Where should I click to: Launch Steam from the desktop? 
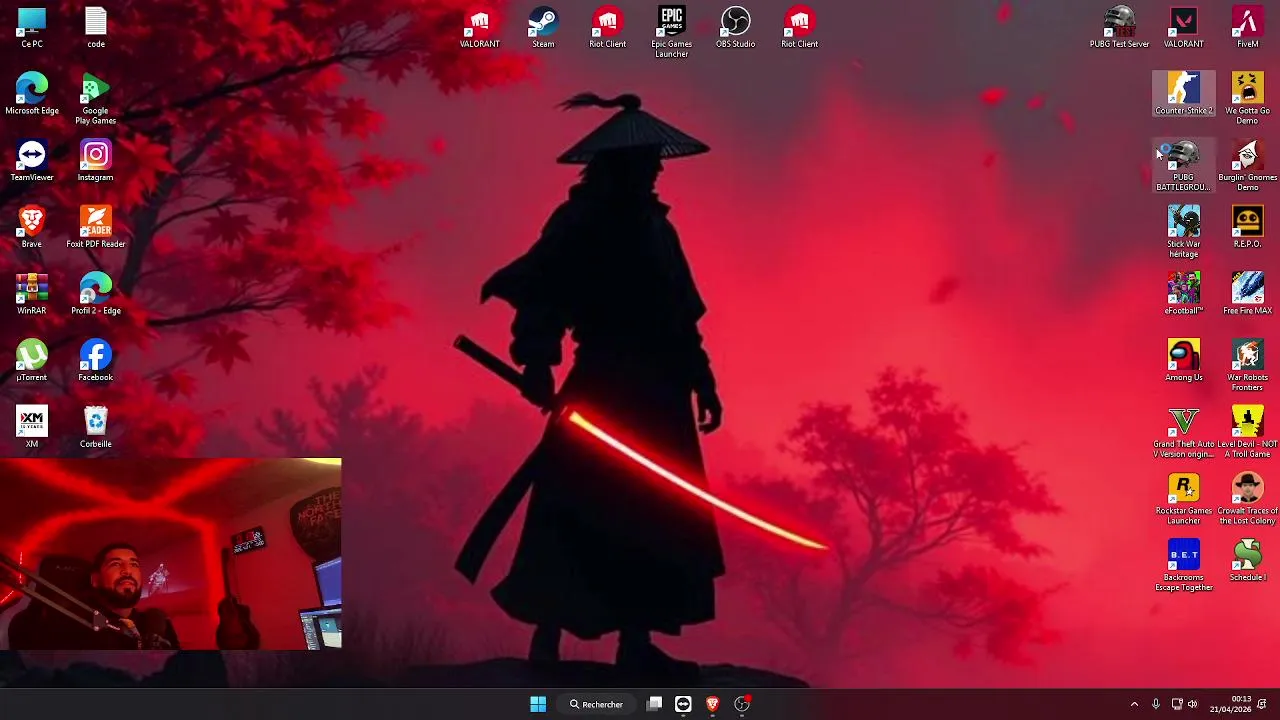point(543,28)
